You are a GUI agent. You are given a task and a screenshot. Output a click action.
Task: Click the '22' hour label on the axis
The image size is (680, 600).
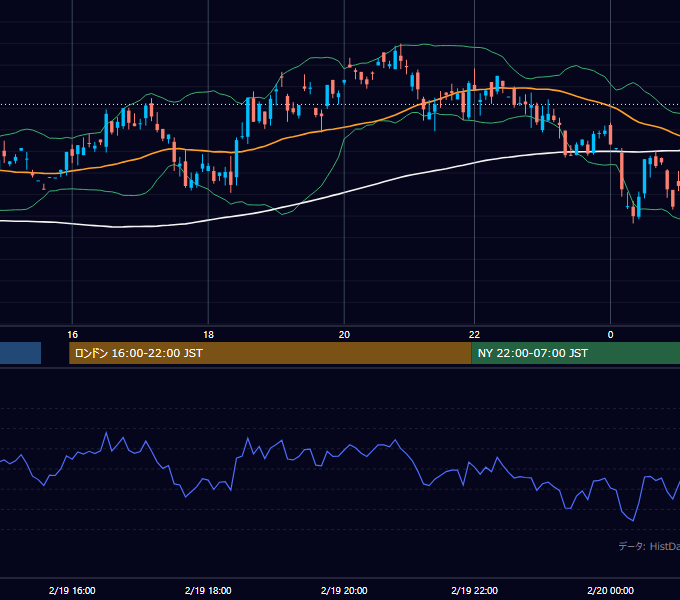tap(474, 335)
